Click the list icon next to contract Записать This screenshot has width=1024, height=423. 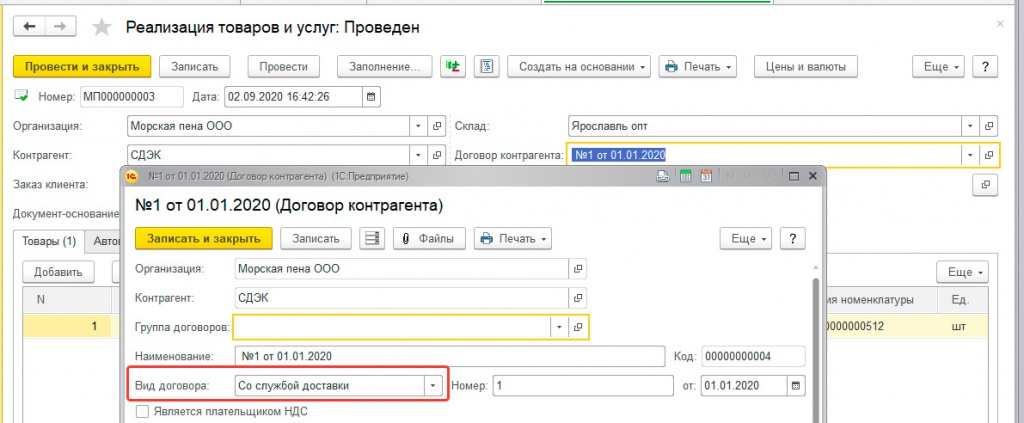coord(372,238)
